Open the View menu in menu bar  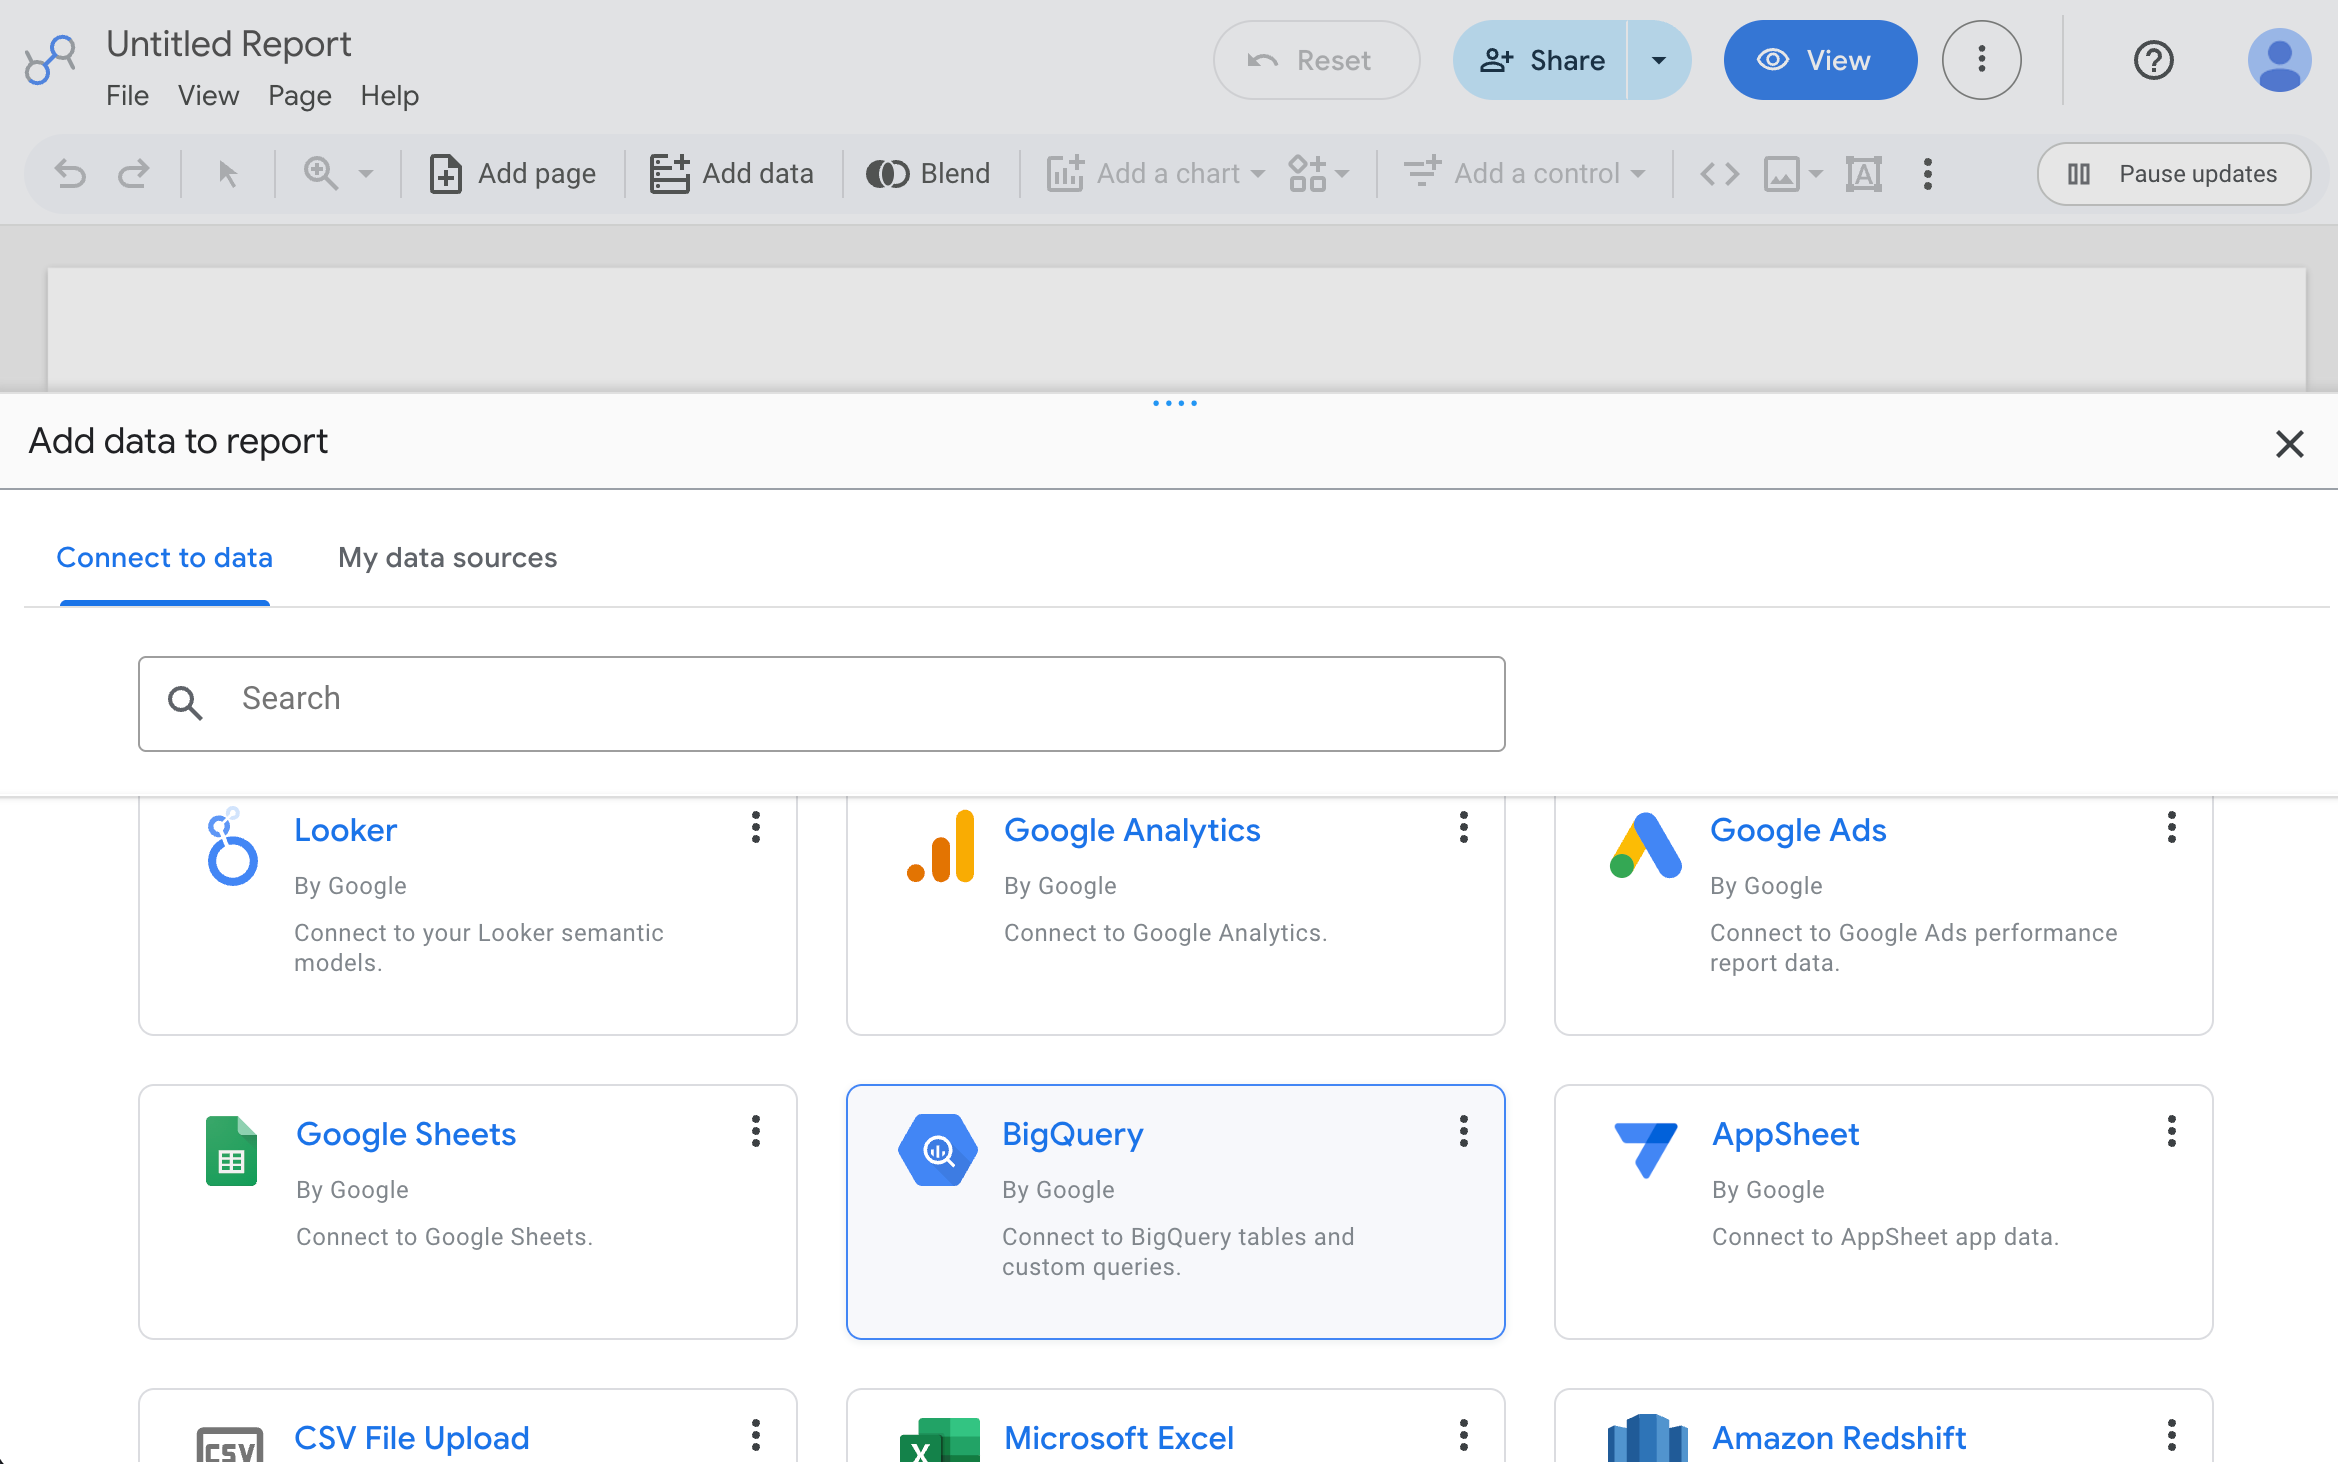(x=208, y=96)
